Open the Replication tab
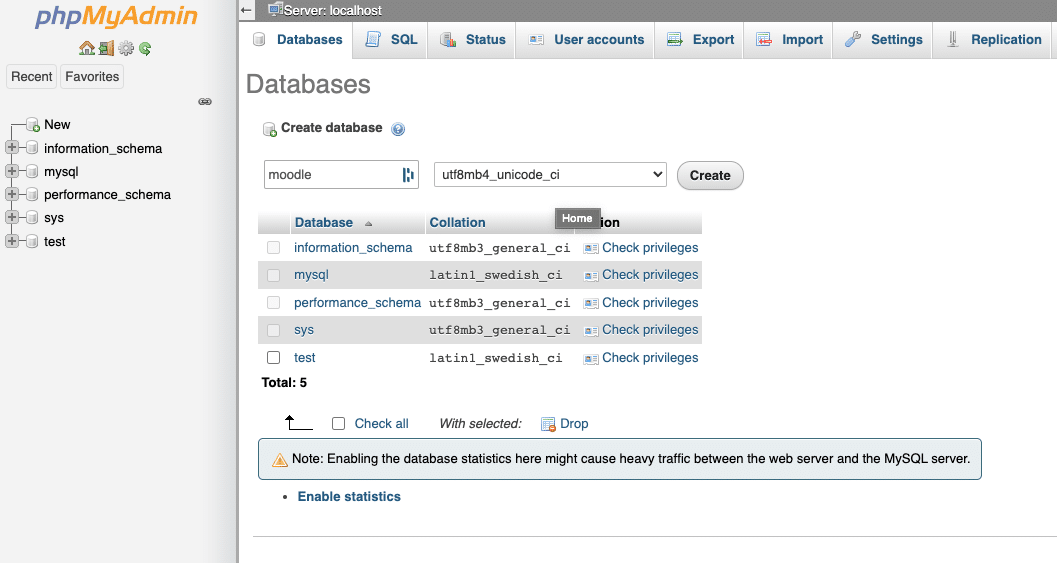The height and width of the screenshot is (563, 1057). pos(994,40)
